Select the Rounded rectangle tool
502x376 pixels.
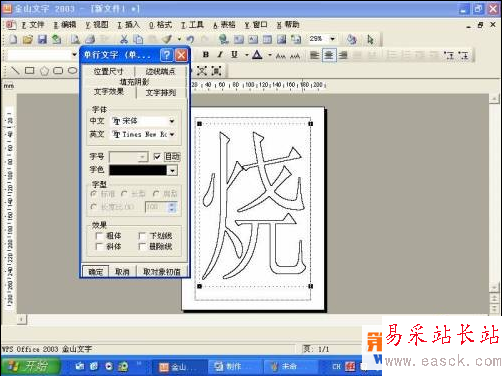click(x=58, y=70)
